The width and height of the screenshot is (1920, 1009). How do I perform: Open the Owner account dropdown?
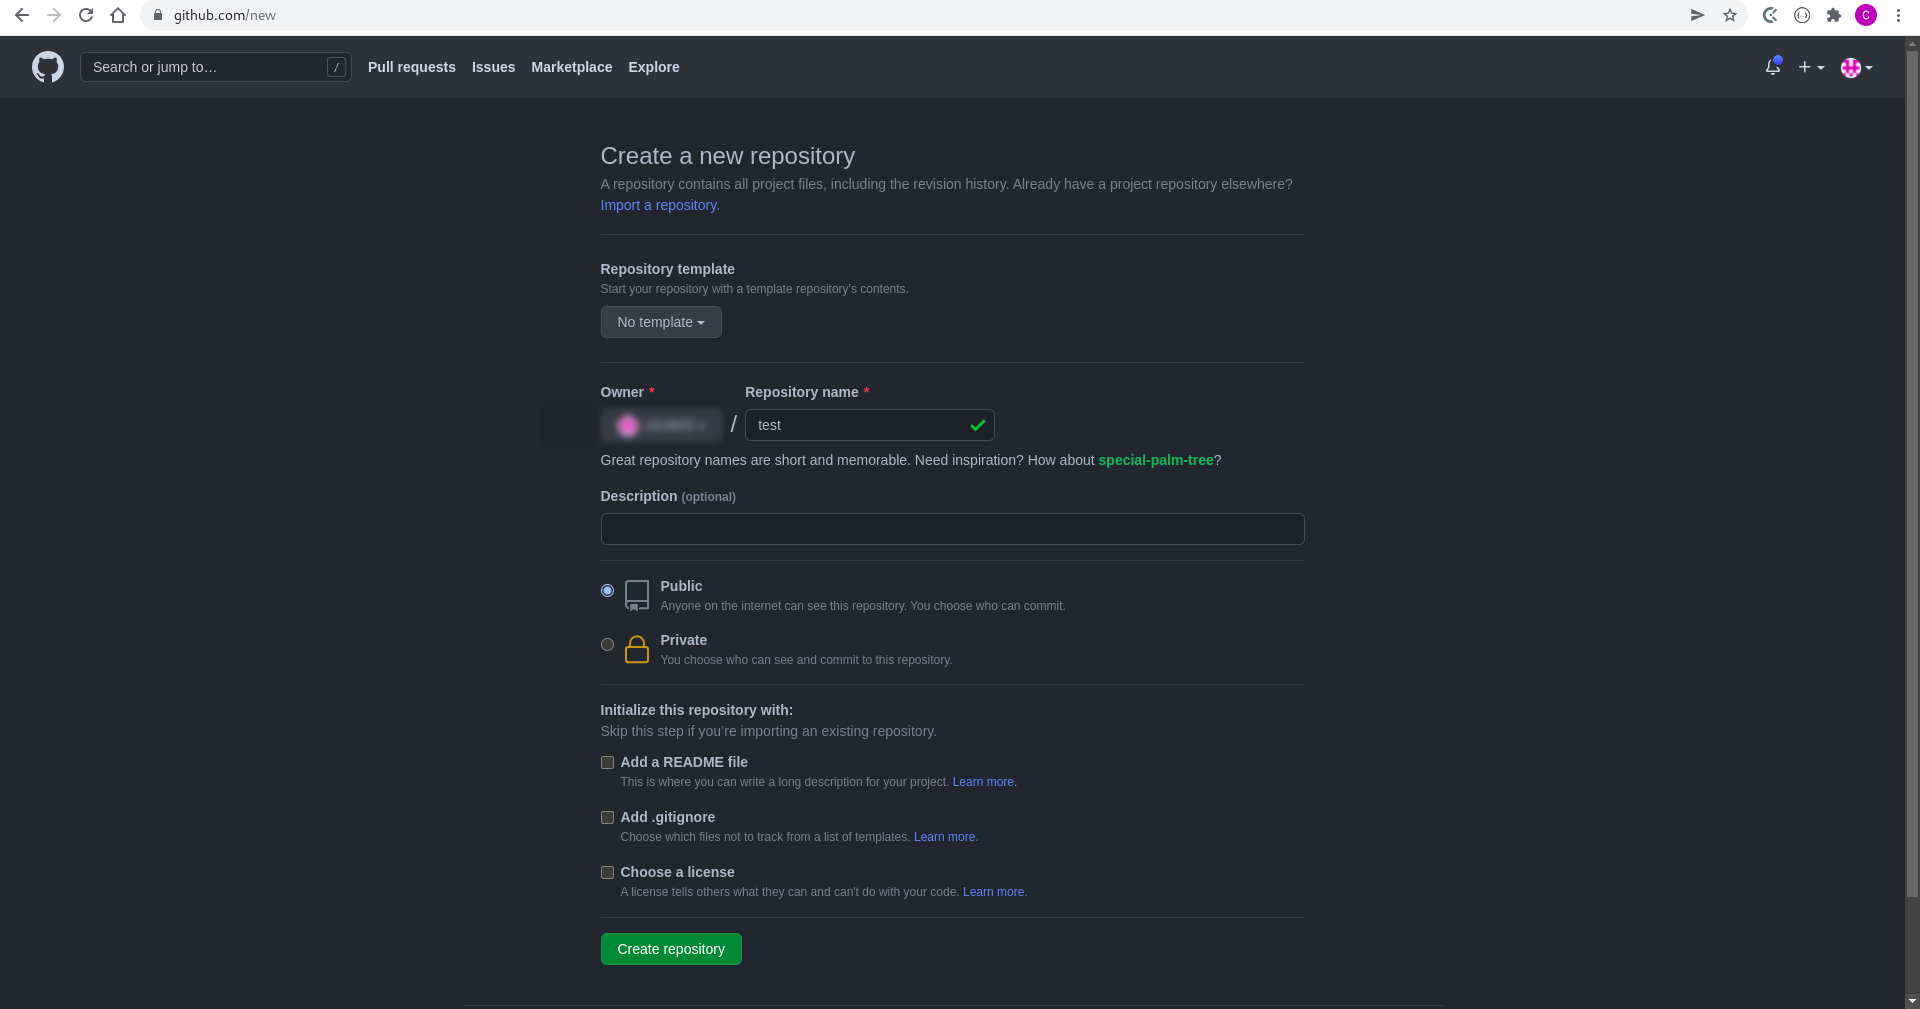point(661,425)
